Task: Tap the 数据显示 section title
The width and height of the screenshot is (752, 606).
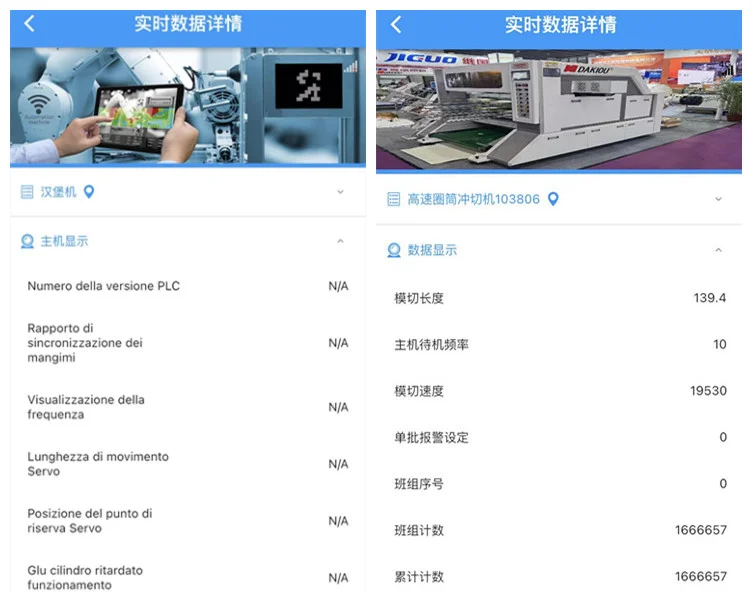Action: (432, 250)
